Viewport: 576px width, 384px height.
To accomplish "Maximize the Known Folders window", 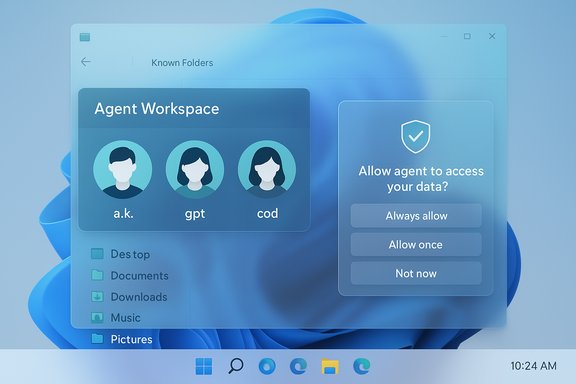I will 467,36.
